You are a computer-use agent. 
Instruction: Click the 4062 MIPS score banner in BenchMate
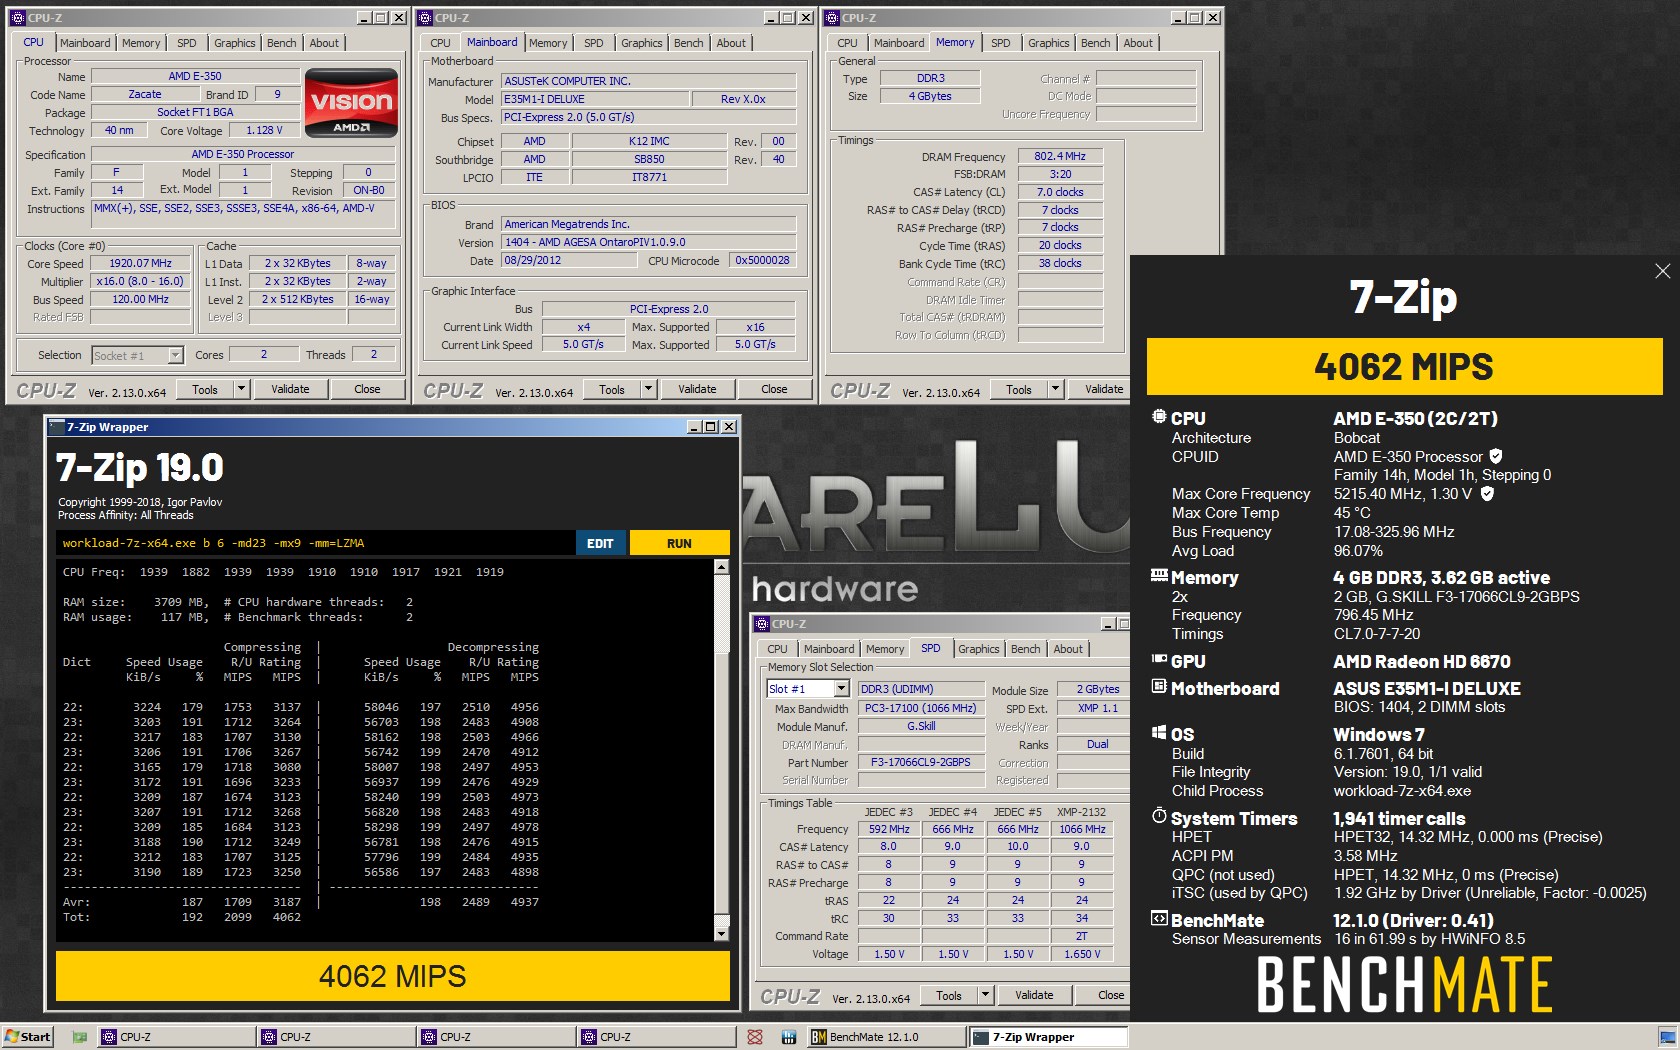[1404, 366]
